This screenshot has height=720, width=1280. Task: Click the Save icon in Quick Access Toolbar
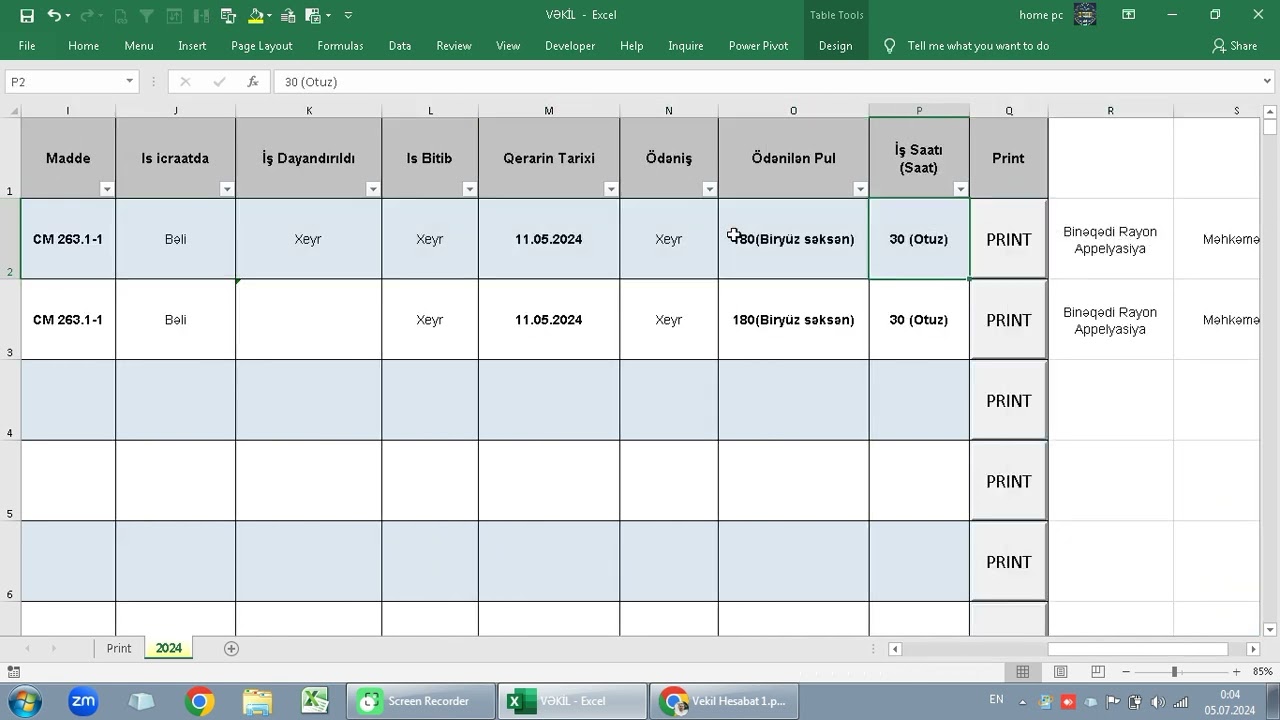coord(27,15)
